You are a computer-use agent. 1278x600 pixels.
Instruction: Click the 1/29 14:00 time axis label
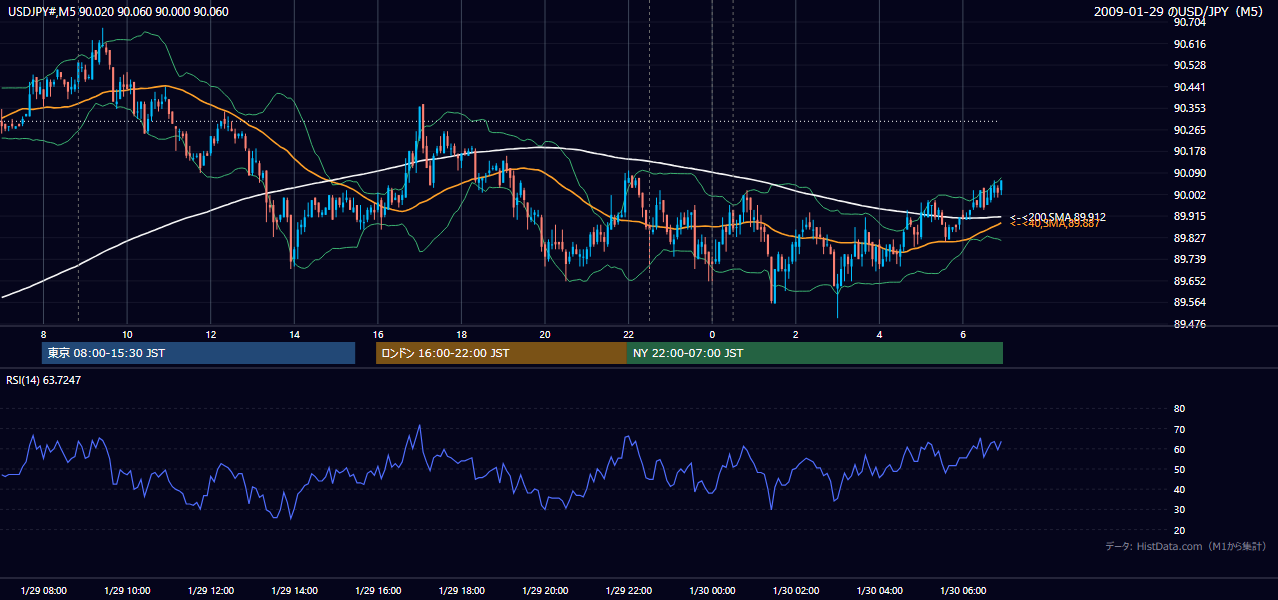pos(294,590)
